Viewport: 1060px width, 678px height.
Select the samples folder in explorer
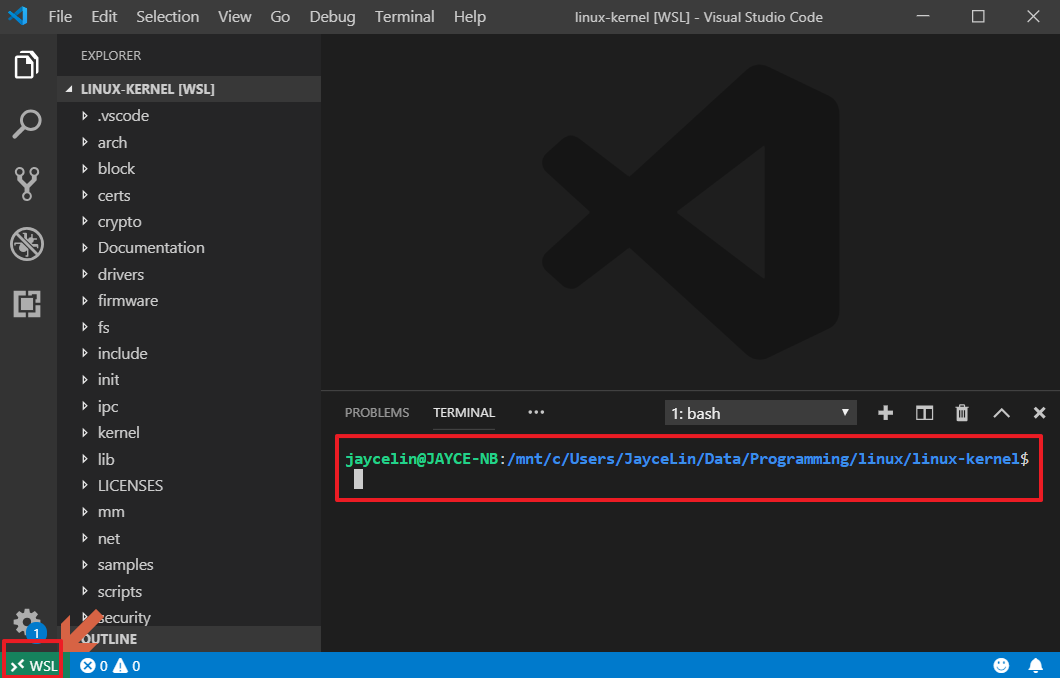point(189,564)
